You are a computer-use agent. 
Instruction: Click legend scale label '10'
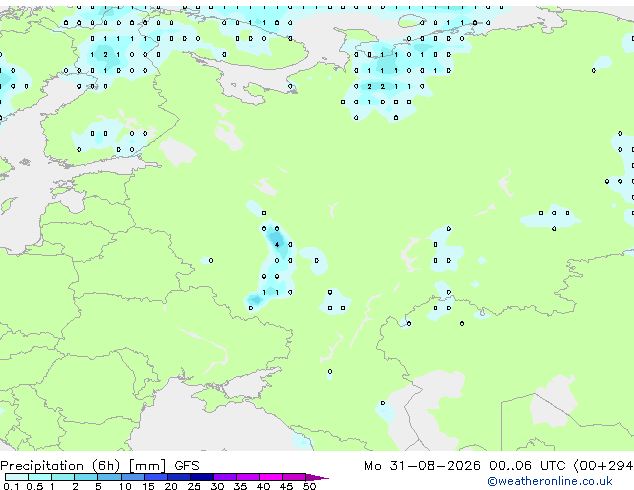coord(125,486)
